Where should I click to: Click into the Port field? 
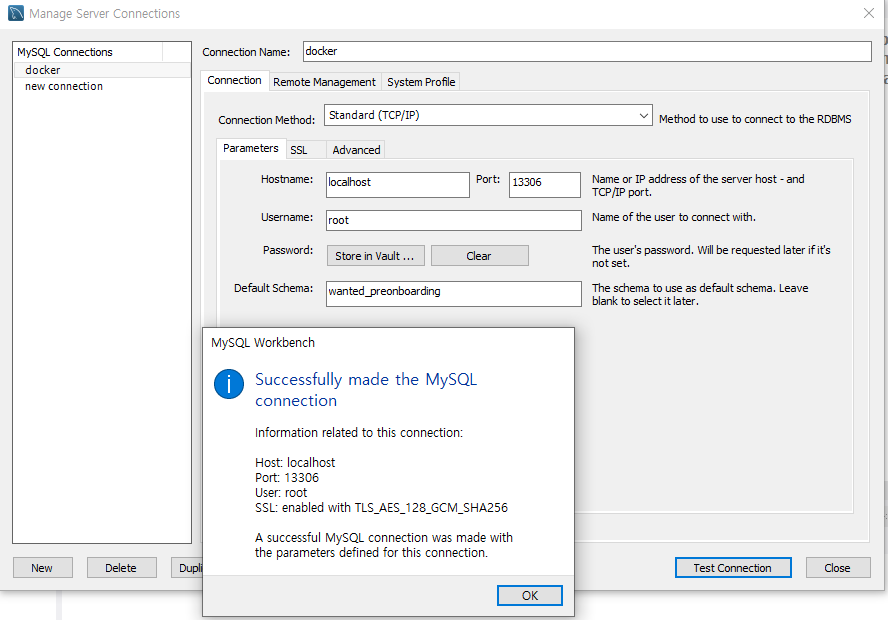pos(544,185)
